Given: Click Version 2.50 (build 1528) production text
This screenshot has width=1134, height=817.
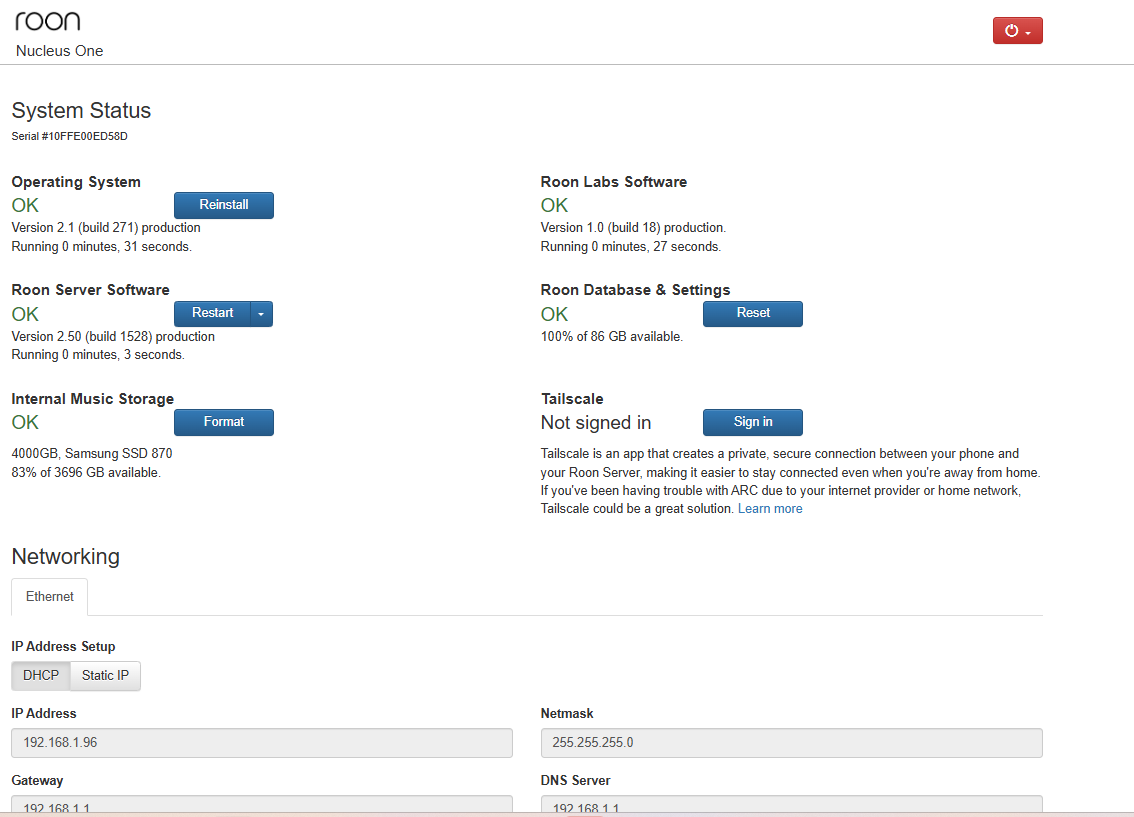Looking at the screenshot, I should [114, 337].
